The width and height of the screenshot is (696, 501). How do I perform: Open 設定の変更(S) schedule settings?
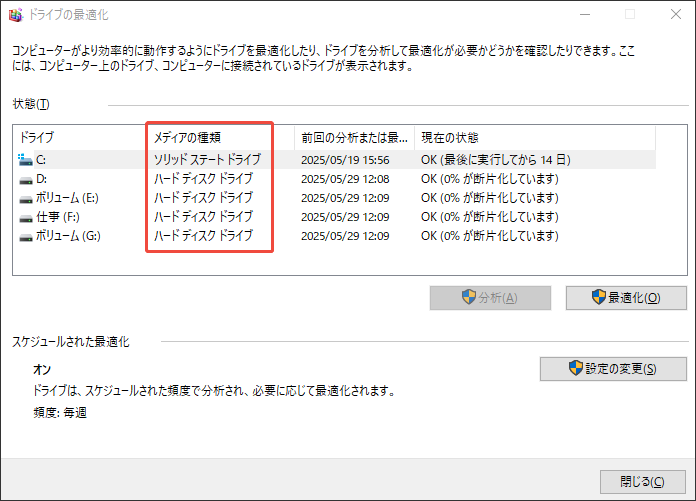pyautogui.click(x=613, y=369)
